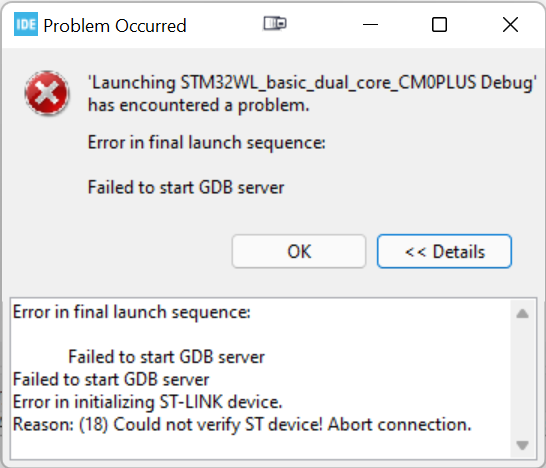Viewport: 546px width, 468px height.
Task: Click the 'Launching STM32WL_basic_dual_core_CM0PLUS Debug' message
Action: click(312, 94)
